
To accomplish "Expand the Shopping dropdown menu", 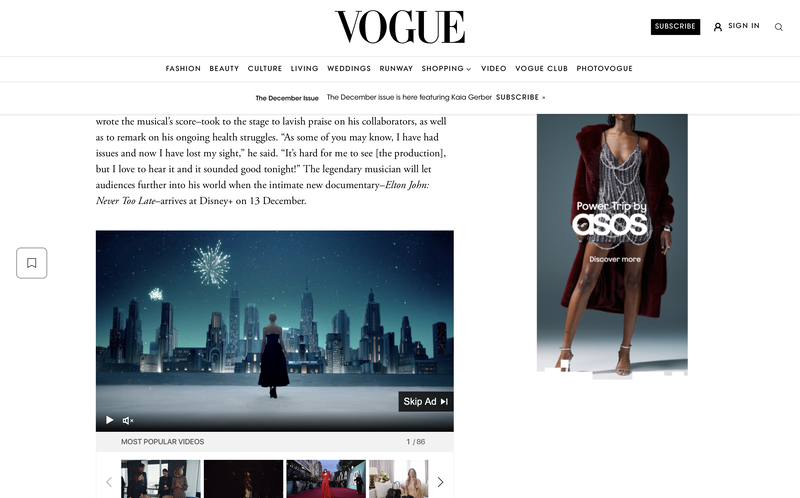I will (446, 68).
